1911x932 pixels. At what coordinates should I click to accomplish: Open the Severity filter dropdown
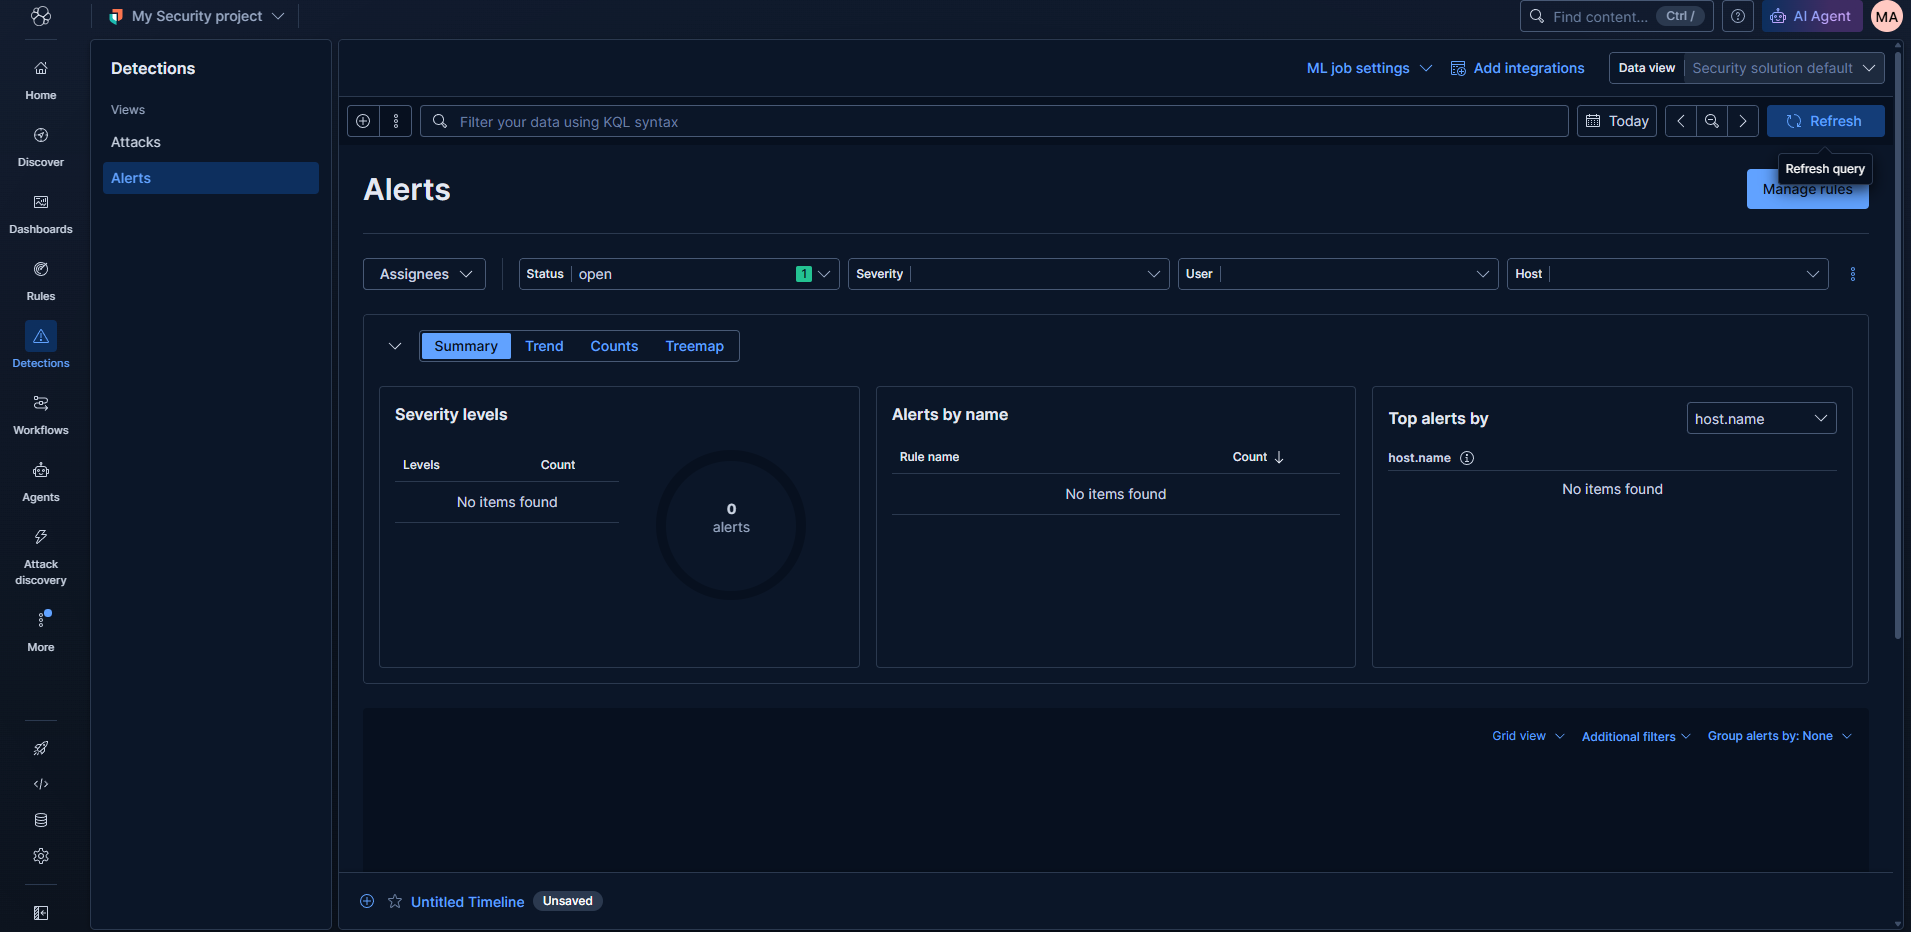[x=1008, y=274]
